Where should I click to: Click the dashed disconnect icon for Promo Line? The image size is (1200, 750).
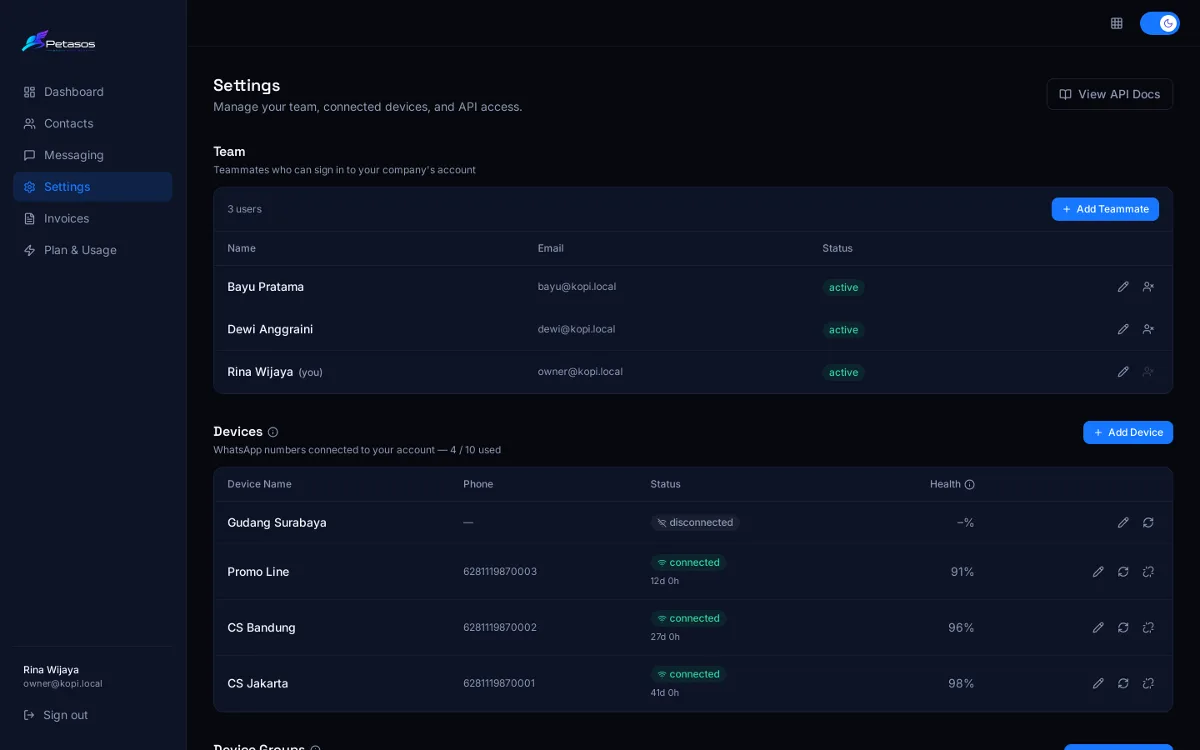coord(1148,572)
